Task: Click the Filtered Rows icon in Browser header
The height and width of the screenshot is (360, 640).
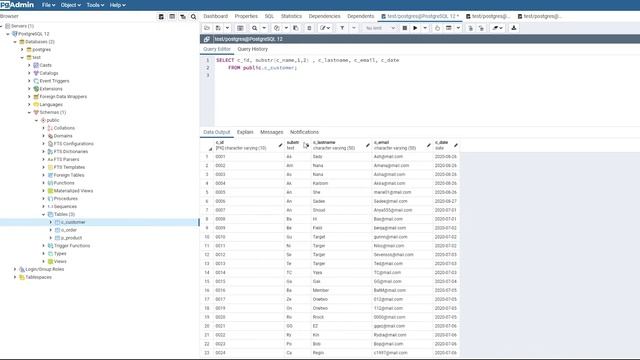Action: pyautogui.click(x=183, y=17)
